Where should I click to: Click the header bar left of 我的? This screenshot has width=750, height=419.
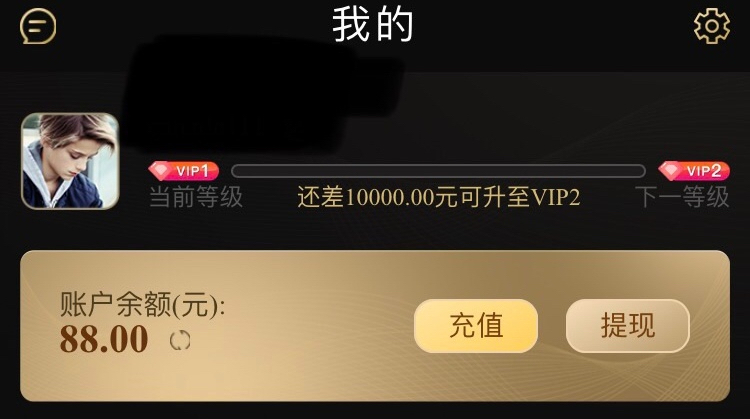click(x=191, y=26)
